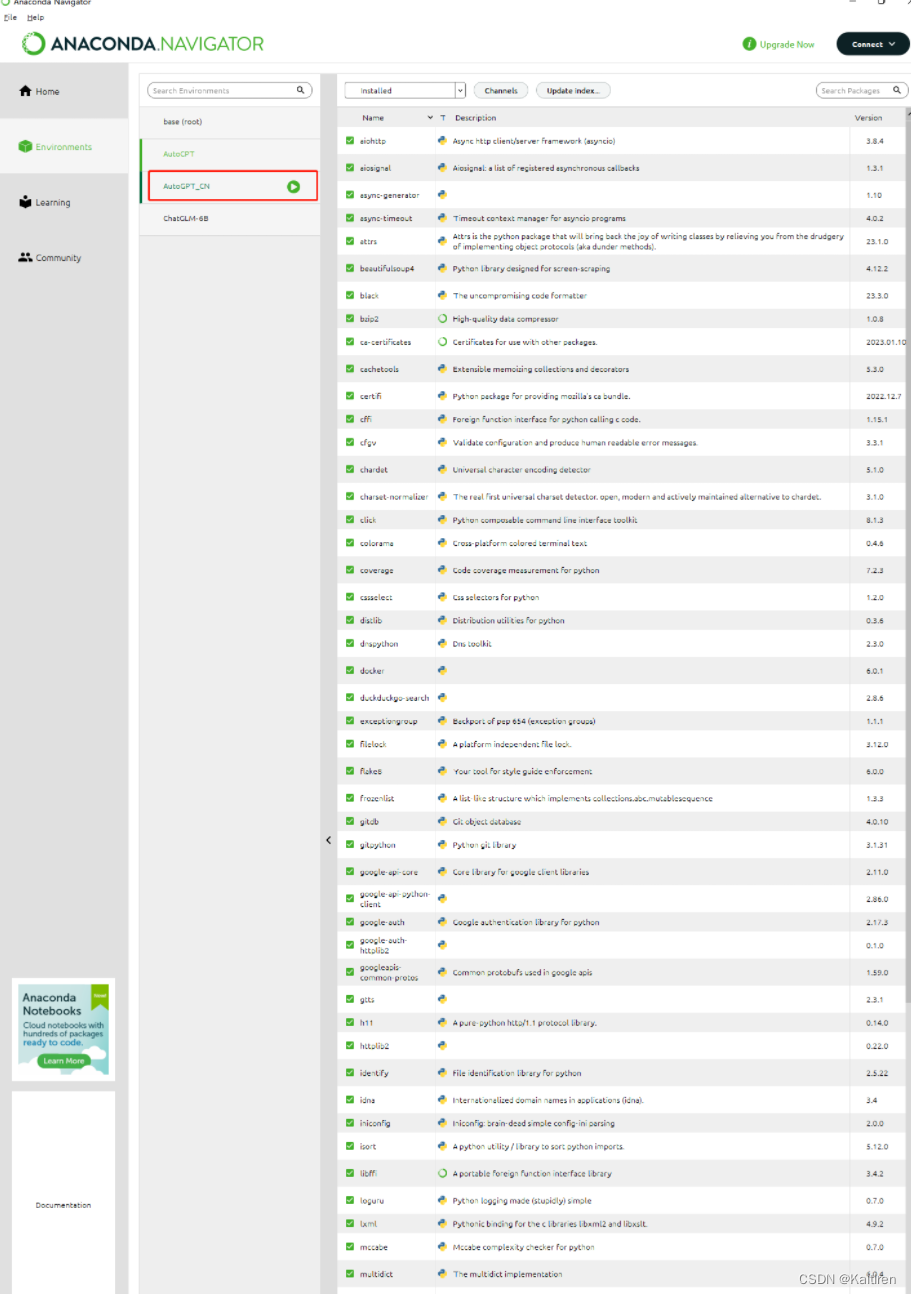Click the conda circle icon in the bzip2 row

point(442,319)
